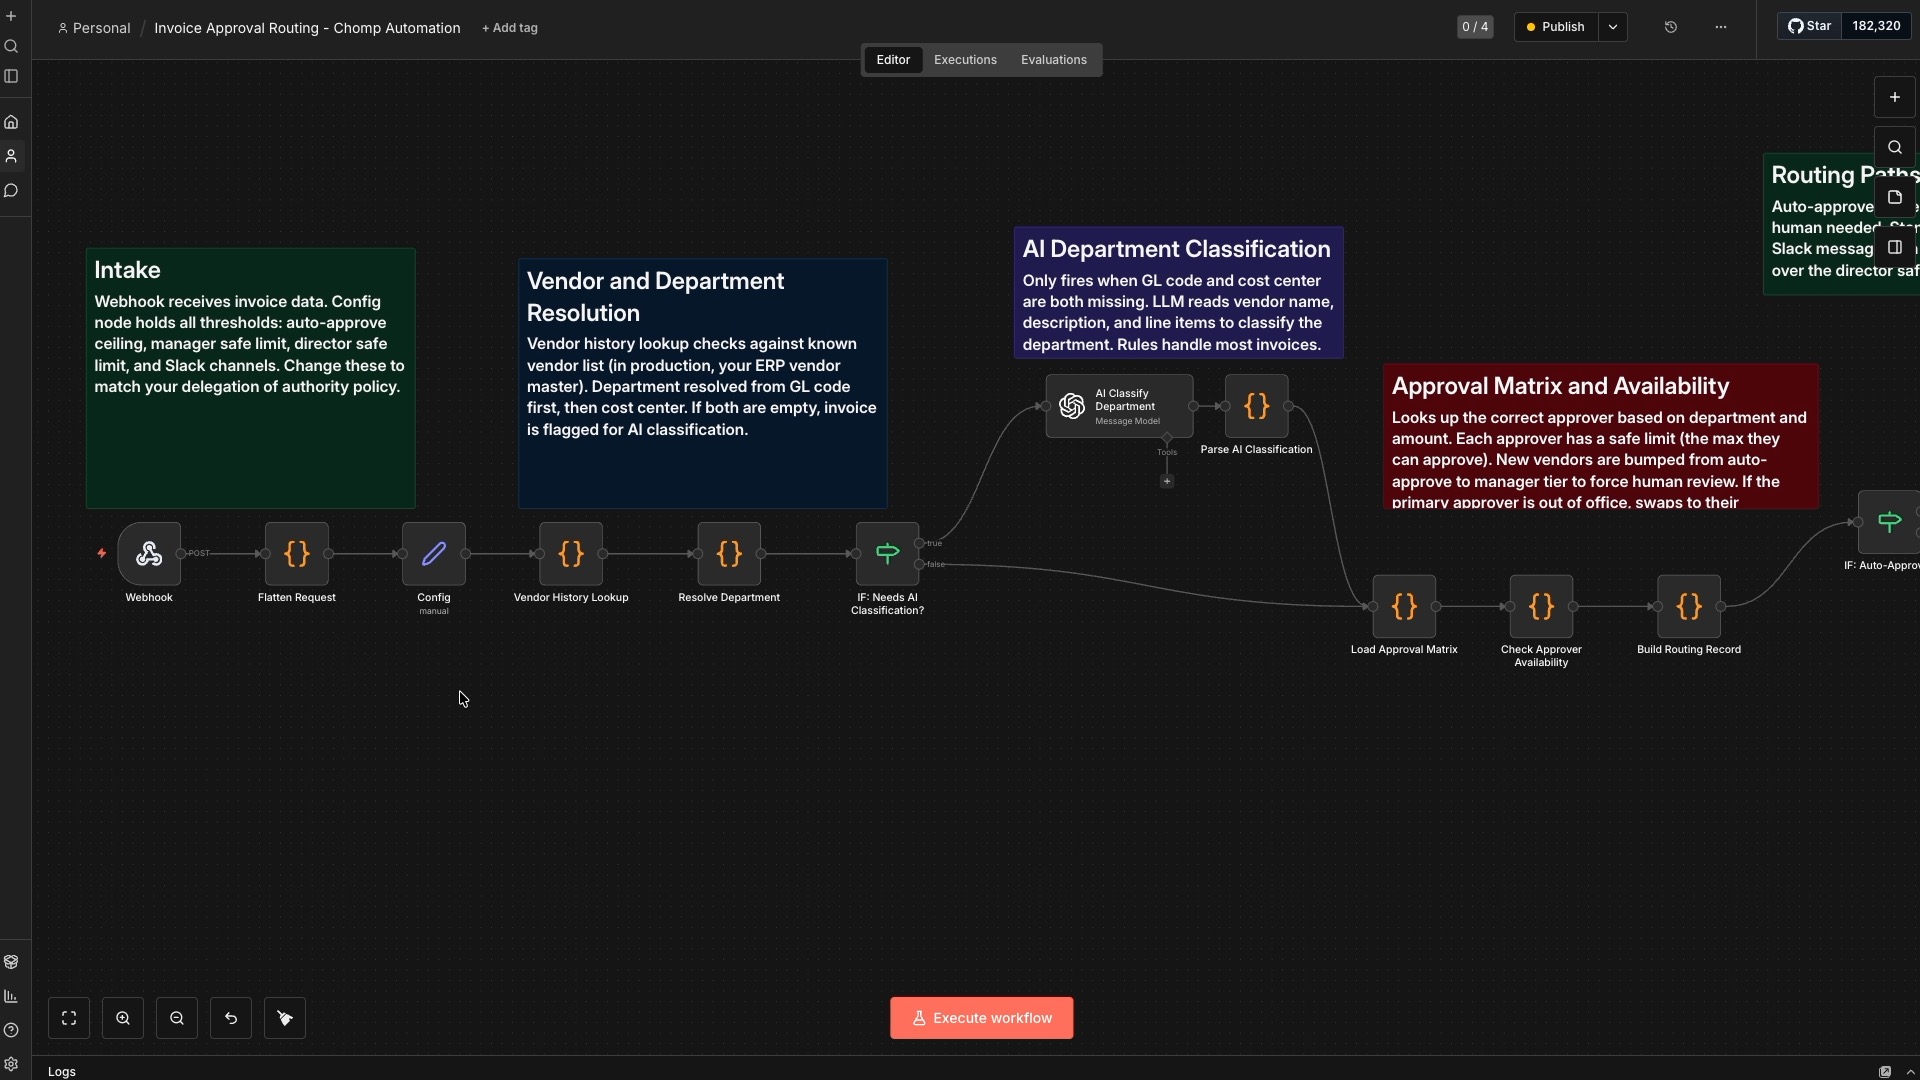Select the zoom to fit canvas icon
The width and height of the screenshot is (1920, 1080).
point(68,1018)
